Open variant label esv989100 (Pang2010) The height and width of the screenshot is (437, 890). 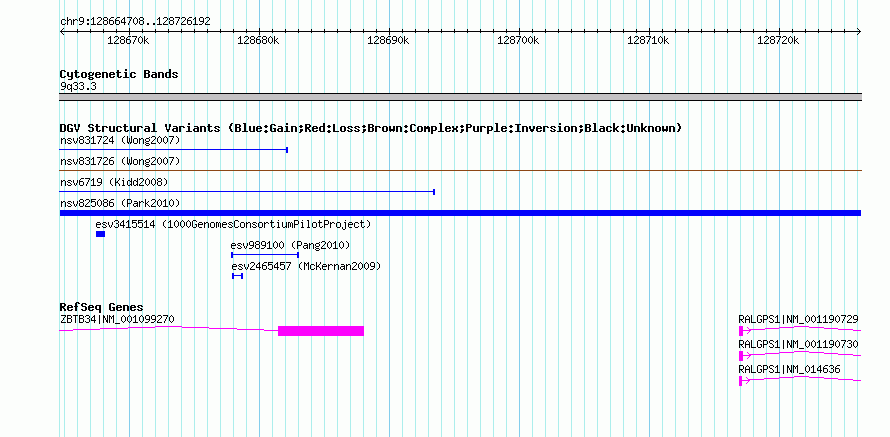click(290, 245)
